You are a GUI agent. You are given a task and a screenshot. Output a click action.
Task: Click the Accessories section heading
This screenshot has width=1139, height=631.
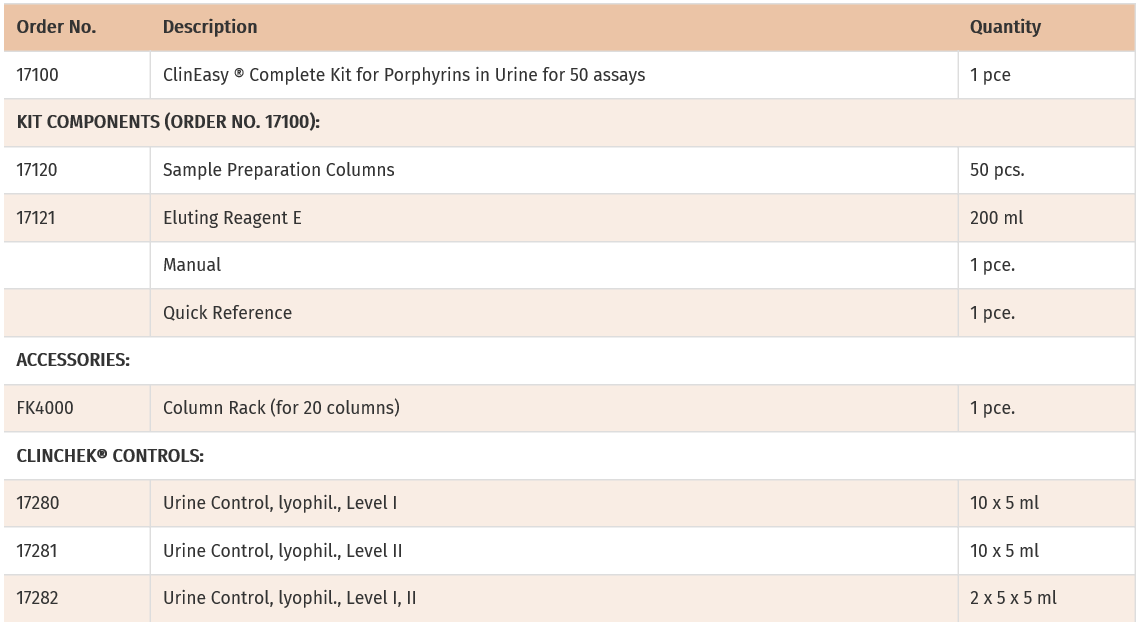pos(73,360)
